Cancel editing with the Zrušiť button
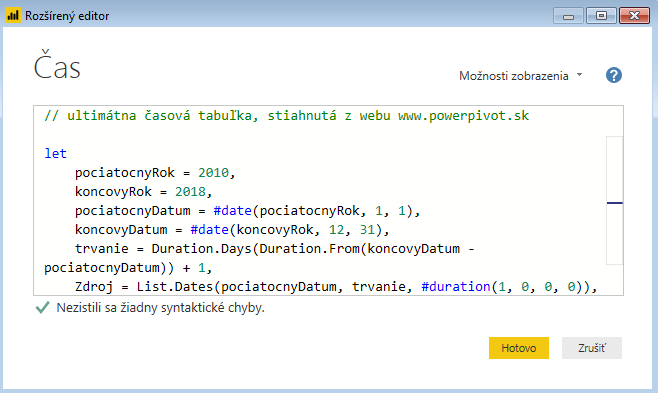 tap(592, 348)
